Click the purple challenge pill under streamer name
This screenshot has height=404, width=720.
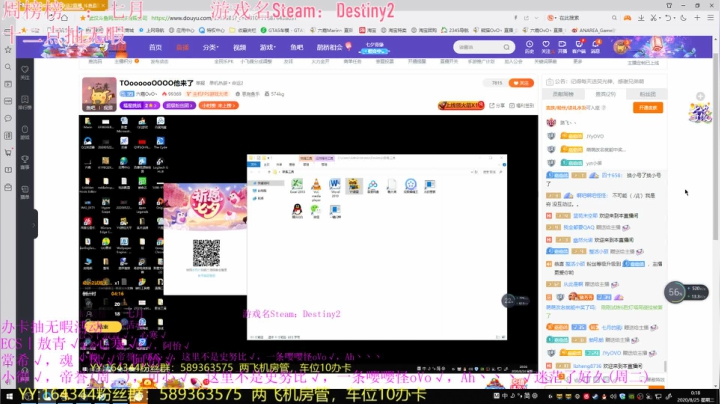140,106
